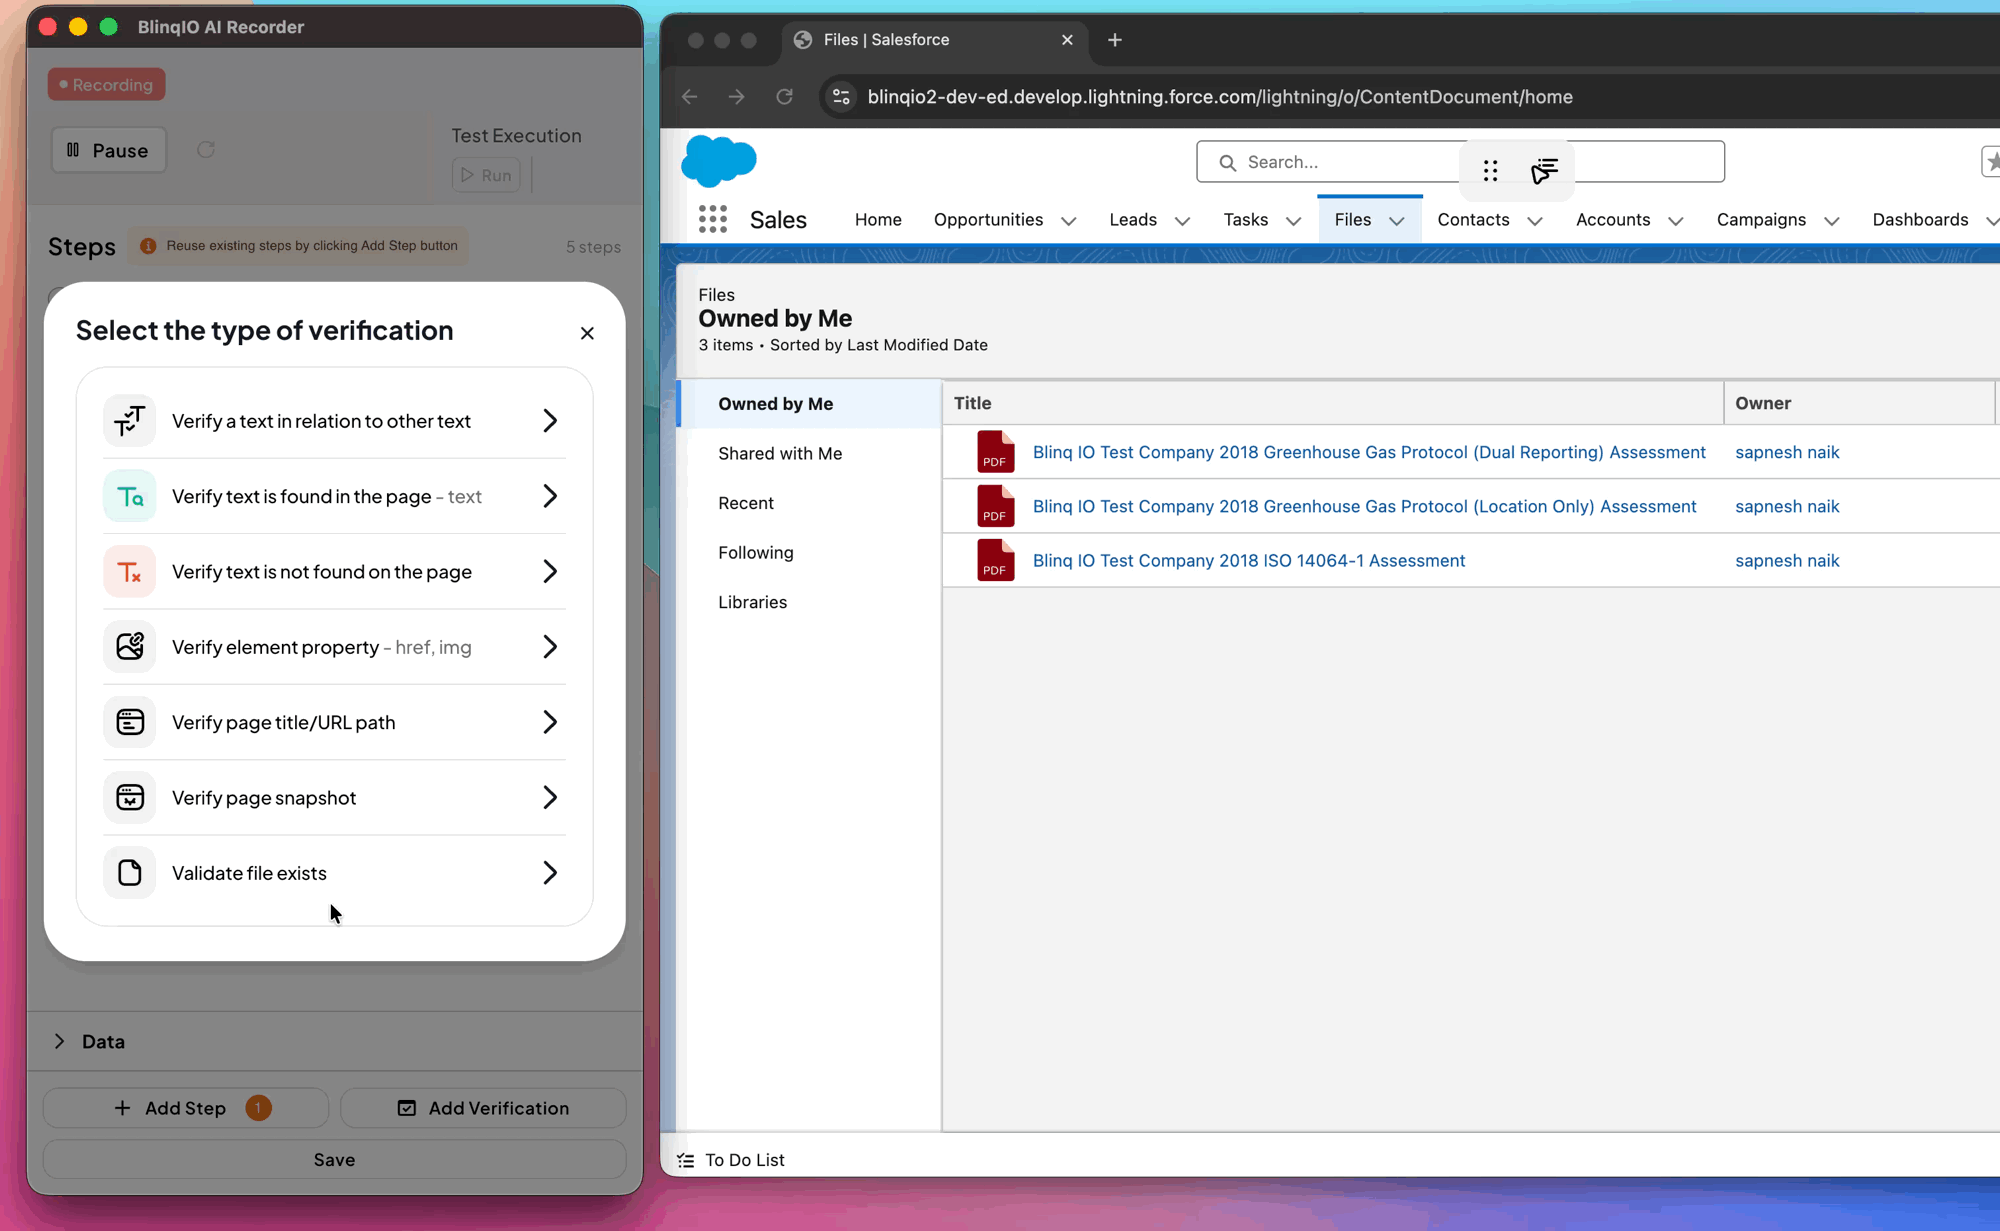Click the PDF icon of ISO 14064-1 Assessment
2000x1231 pixels.
[995, 560]
